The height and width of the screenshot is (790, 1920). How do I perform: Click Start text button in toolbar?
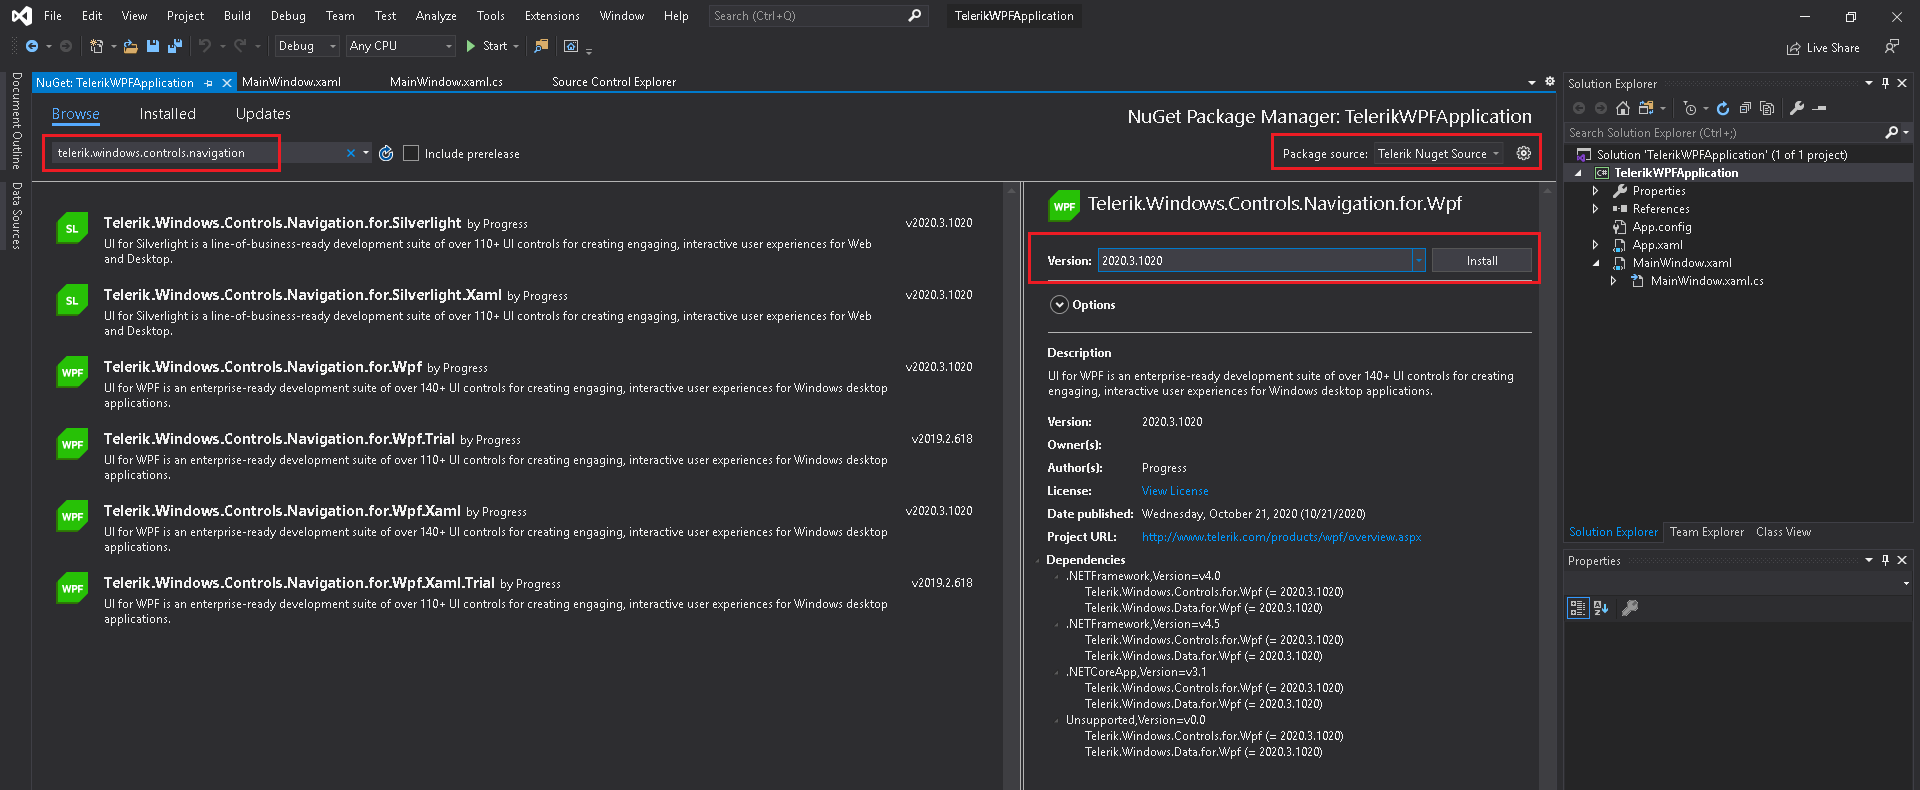pyautogui.click(x=495, y=46)
